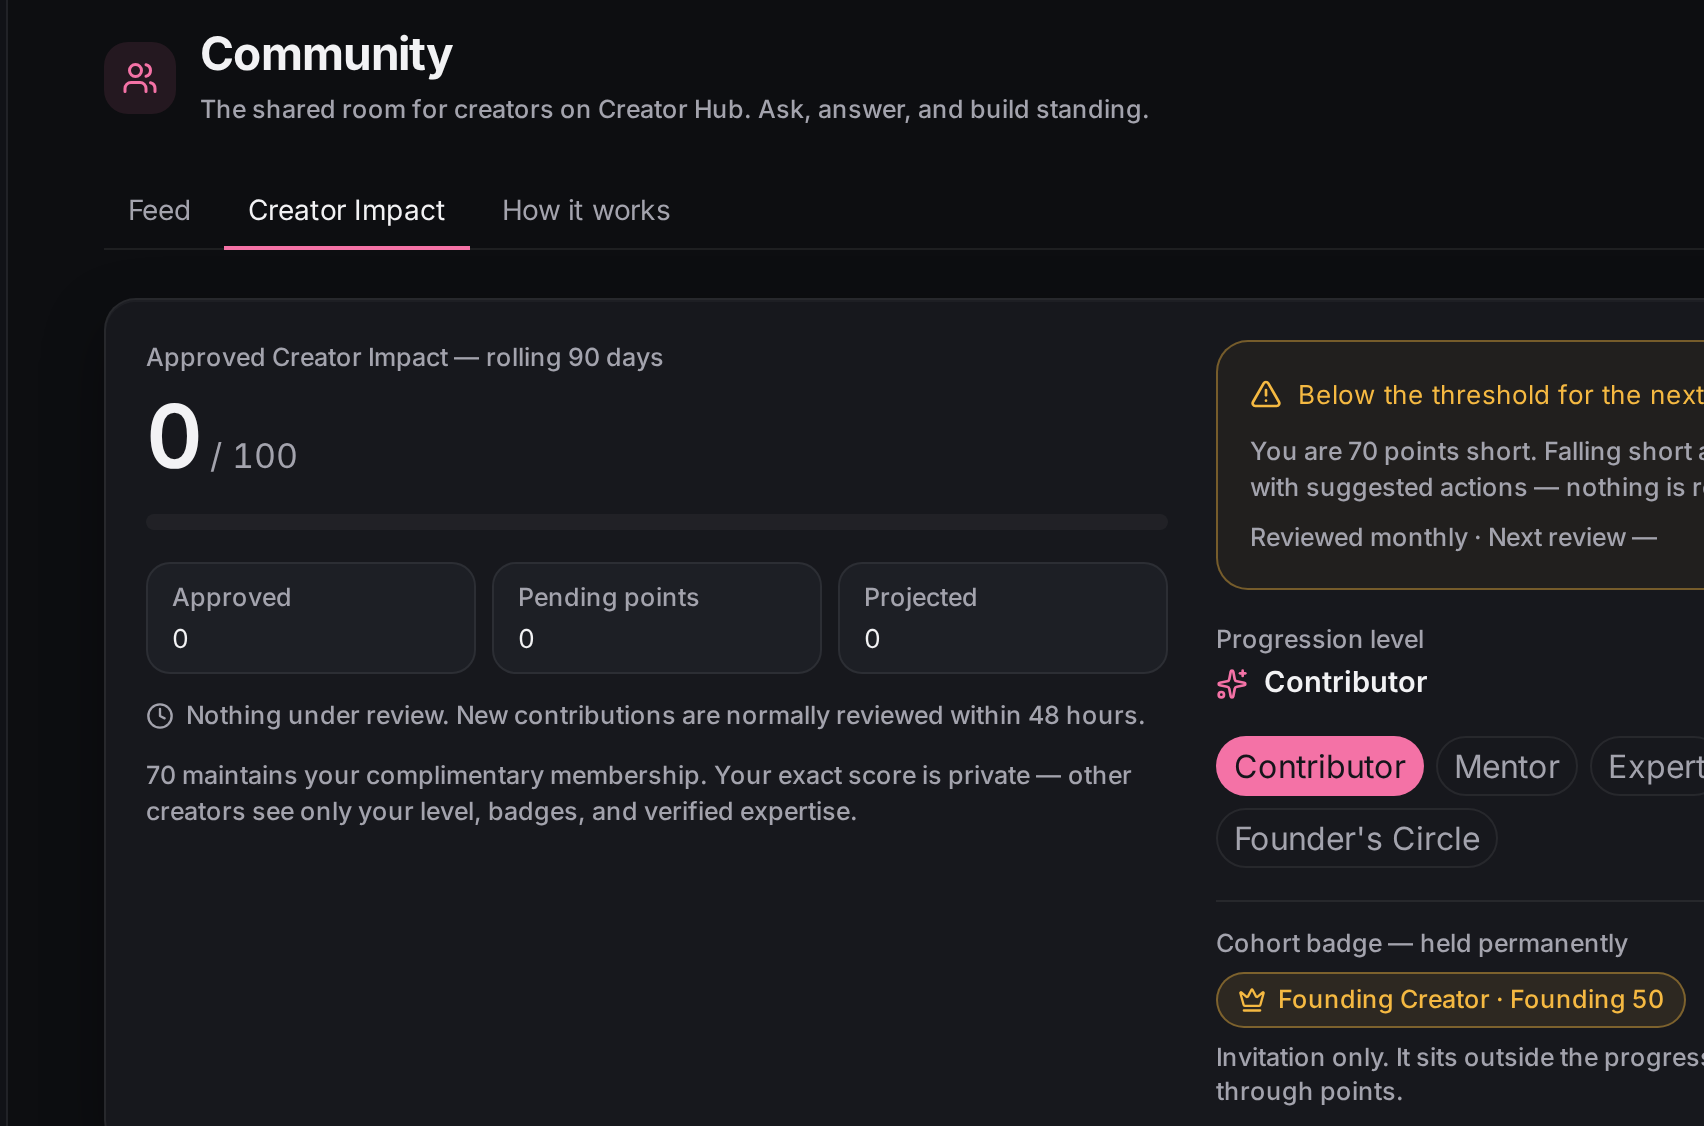Image resolution: width=1704 pixels, height=1126 pixels.
Task: Click the Projected points card
Action: click(1002, 618)
